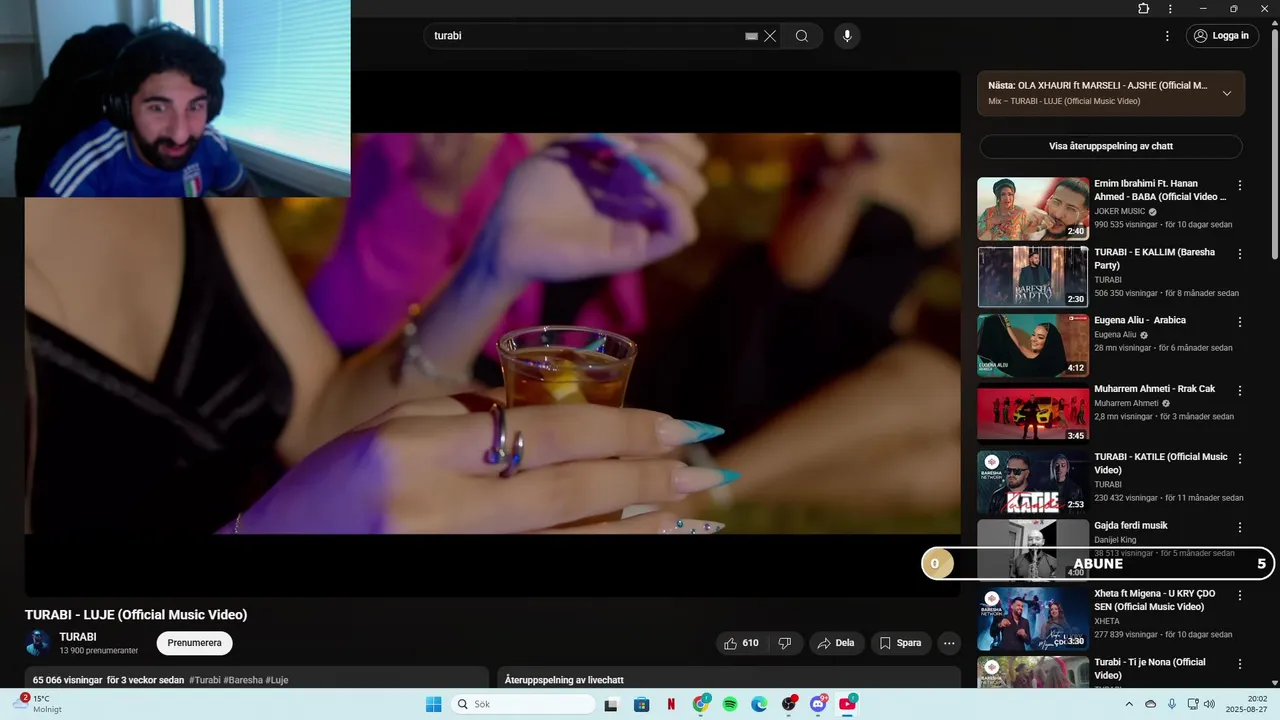Open browser extensions puzzle icon

(x=1144, y=9)
